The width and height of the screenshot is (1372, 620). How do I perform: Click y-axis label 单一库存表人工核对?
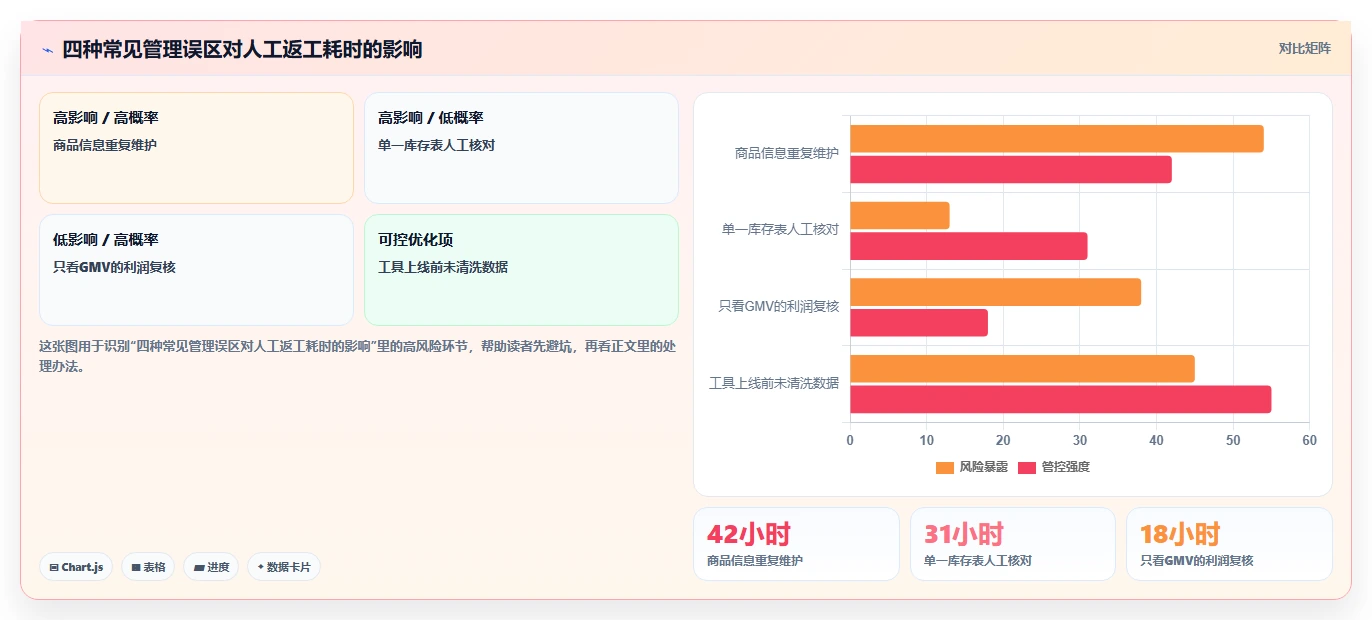click(780, 229)
